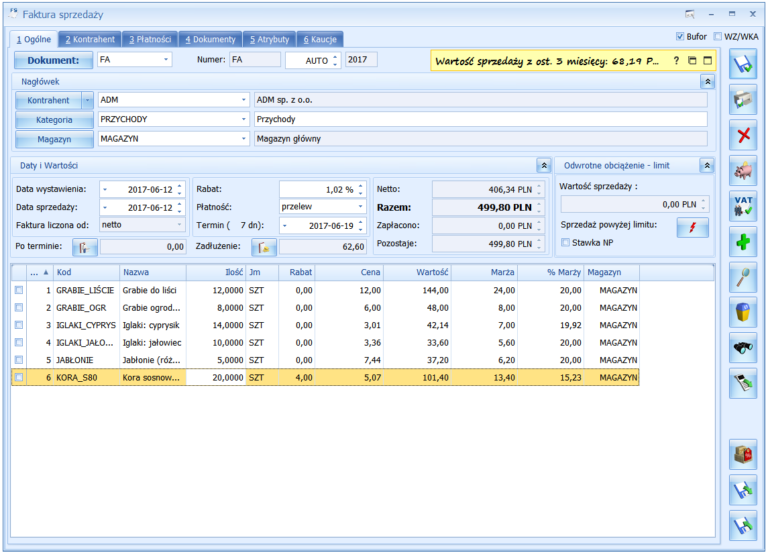Click the Kategoria button
The height and width of the screenshot is (555, 768).
pyautogui.click(x=54, y=120)
